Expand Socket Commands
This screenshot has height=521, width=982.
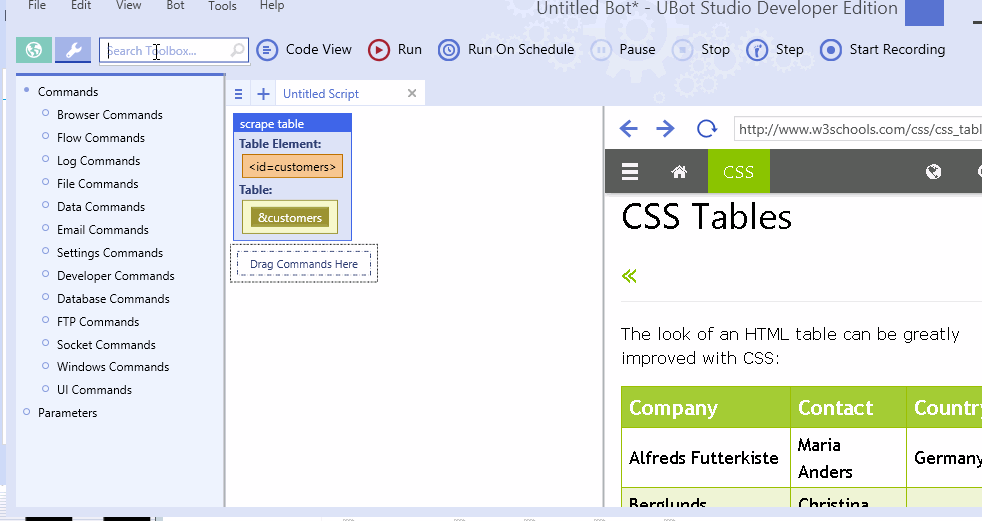coord(45,343)
